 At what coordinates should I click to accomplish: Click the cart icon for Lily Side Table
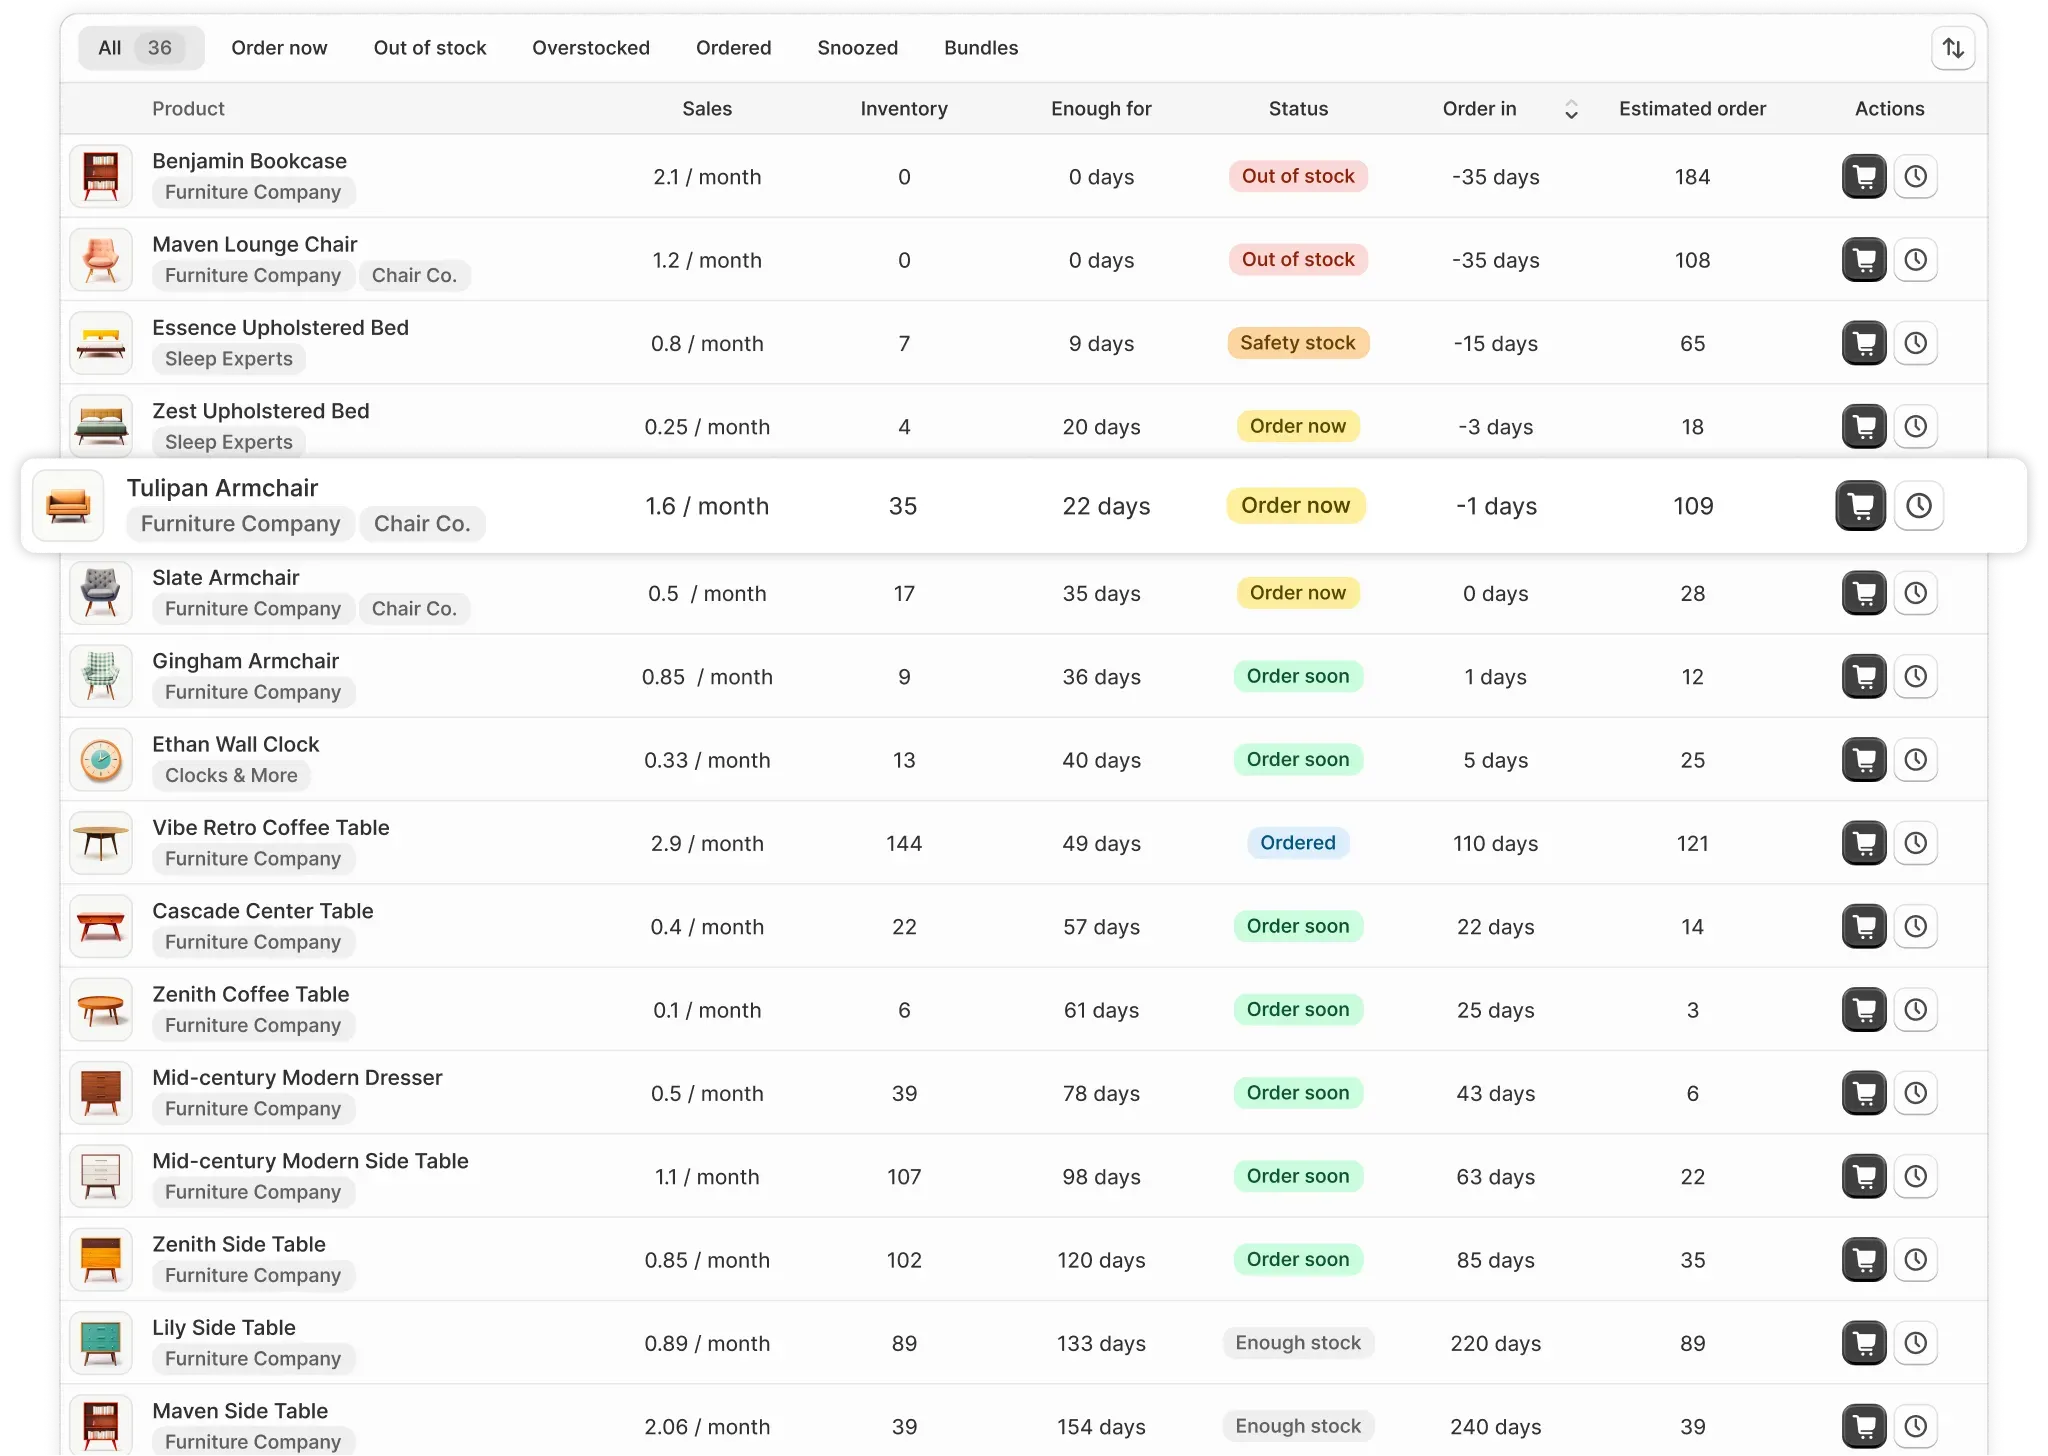[x=1864, y=1343]
